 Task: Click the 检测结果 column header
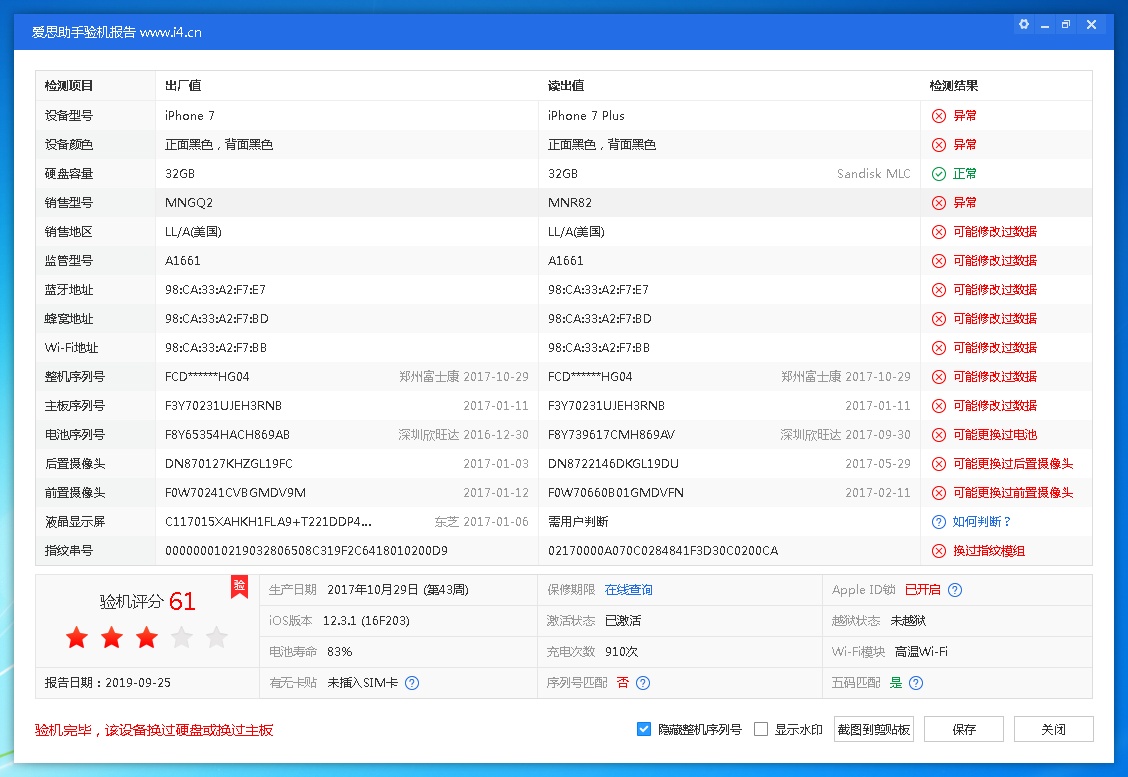954,86
